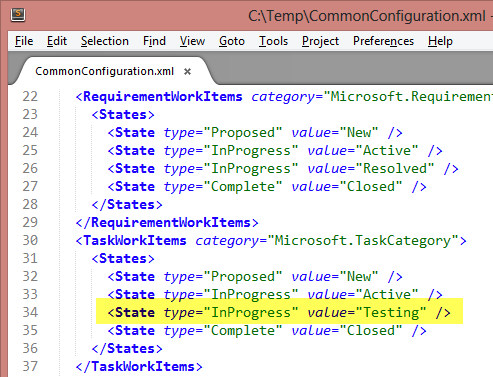
Task: Click the closing RequirementWorkItems tag
Action: (167, 223)
